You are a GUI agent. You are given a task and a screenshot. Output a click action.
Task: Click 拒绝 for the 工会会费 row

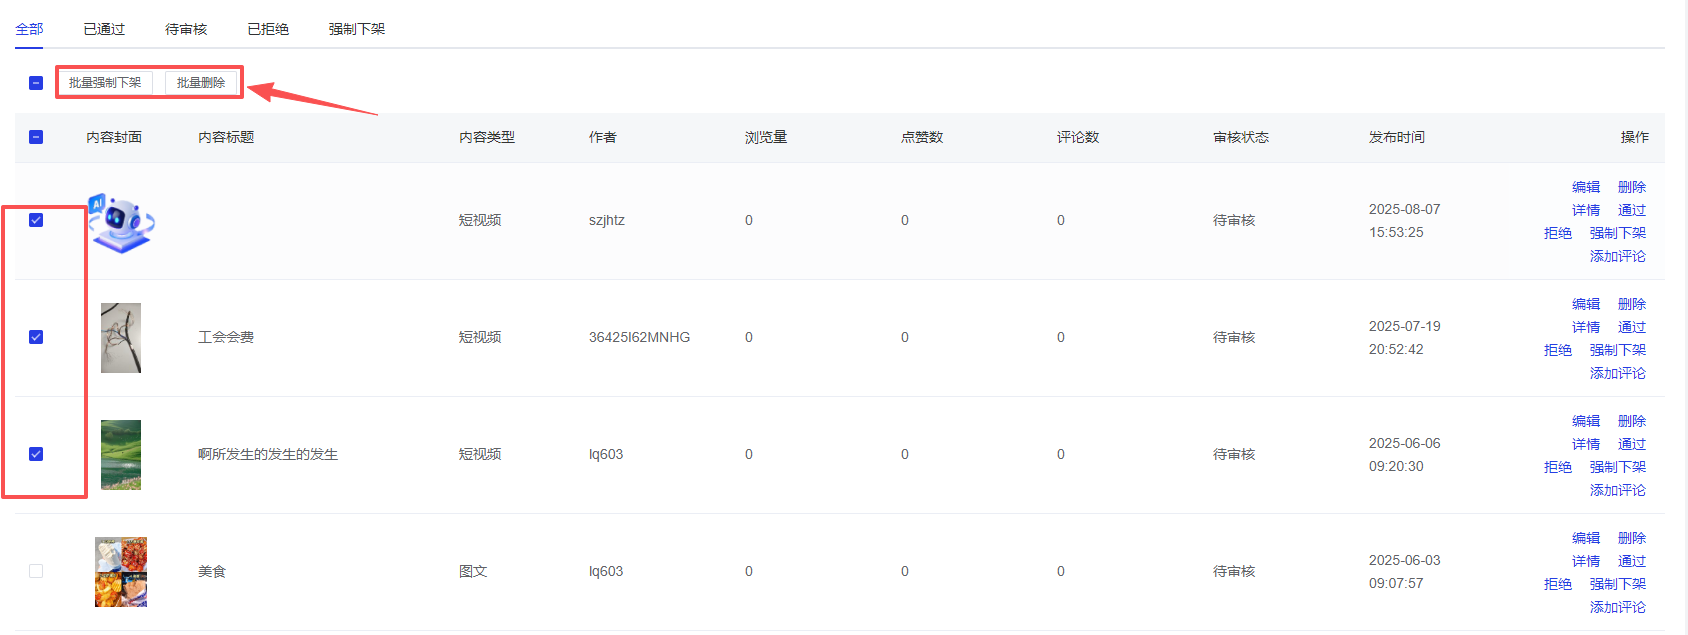(x=1558, y=350)
